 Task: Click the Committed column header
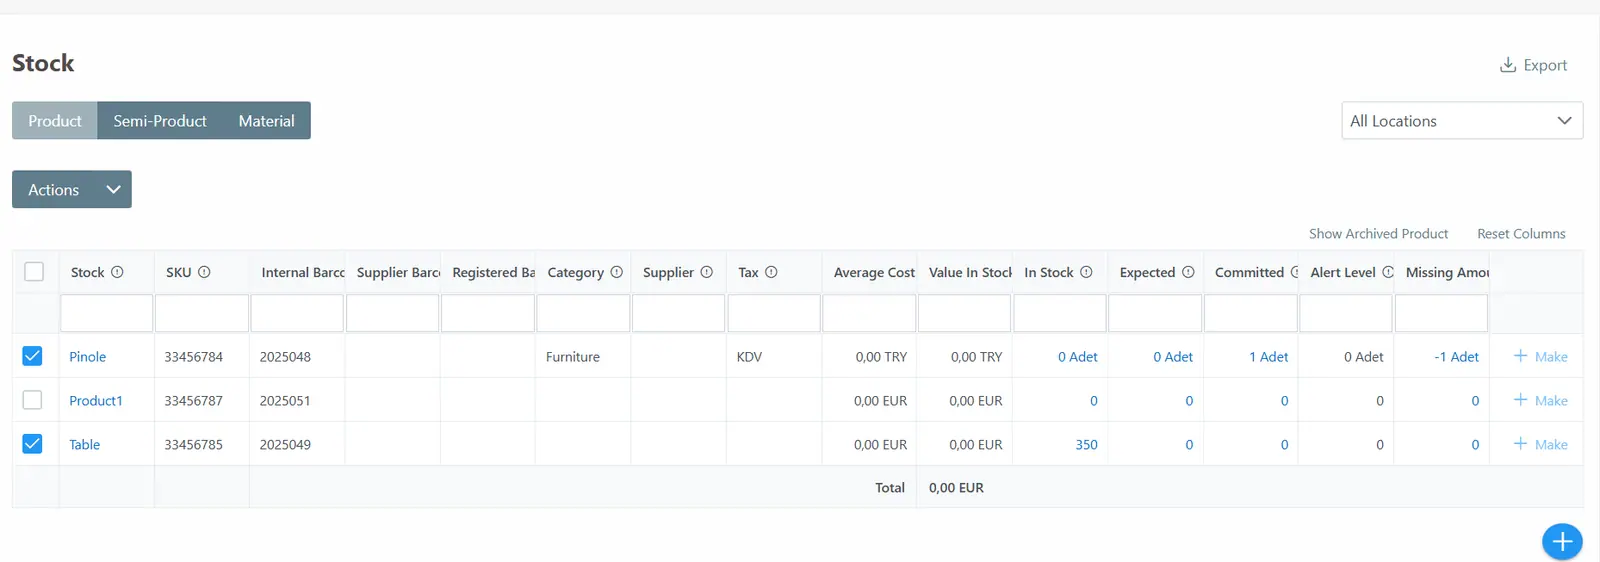click(x=1249, y=272)
